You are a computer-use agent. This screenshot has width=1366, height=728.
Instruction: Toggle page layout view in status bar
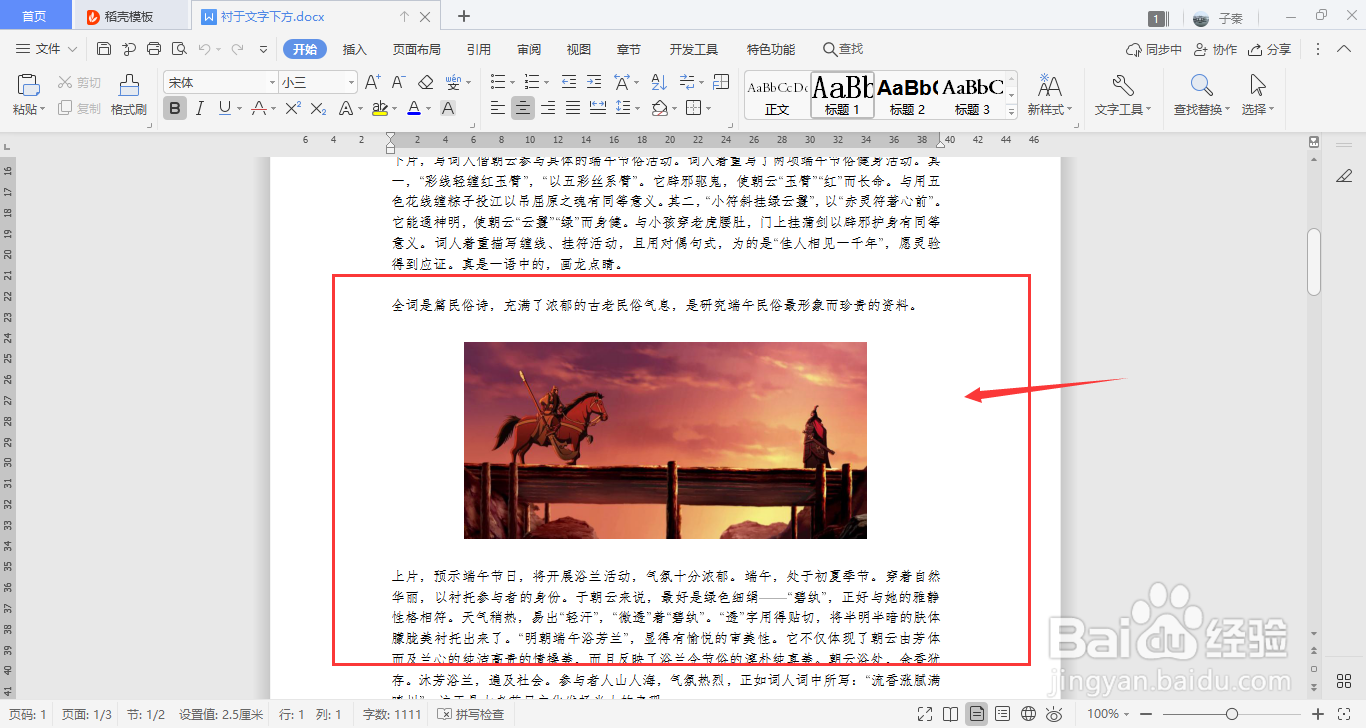(976, 714)
